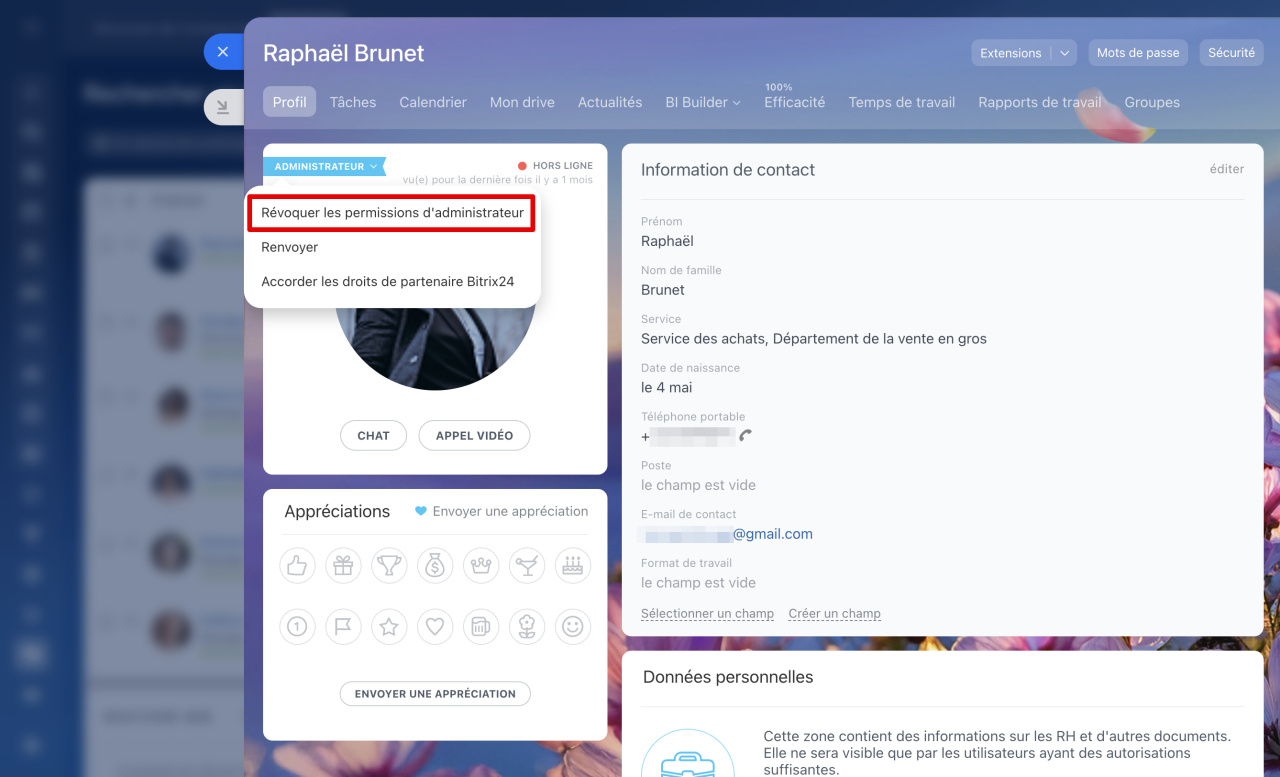Image resolution: width=1280 pixels, height=777 pixels.
Task: Click the Créer un champ link
Action: 835,614
